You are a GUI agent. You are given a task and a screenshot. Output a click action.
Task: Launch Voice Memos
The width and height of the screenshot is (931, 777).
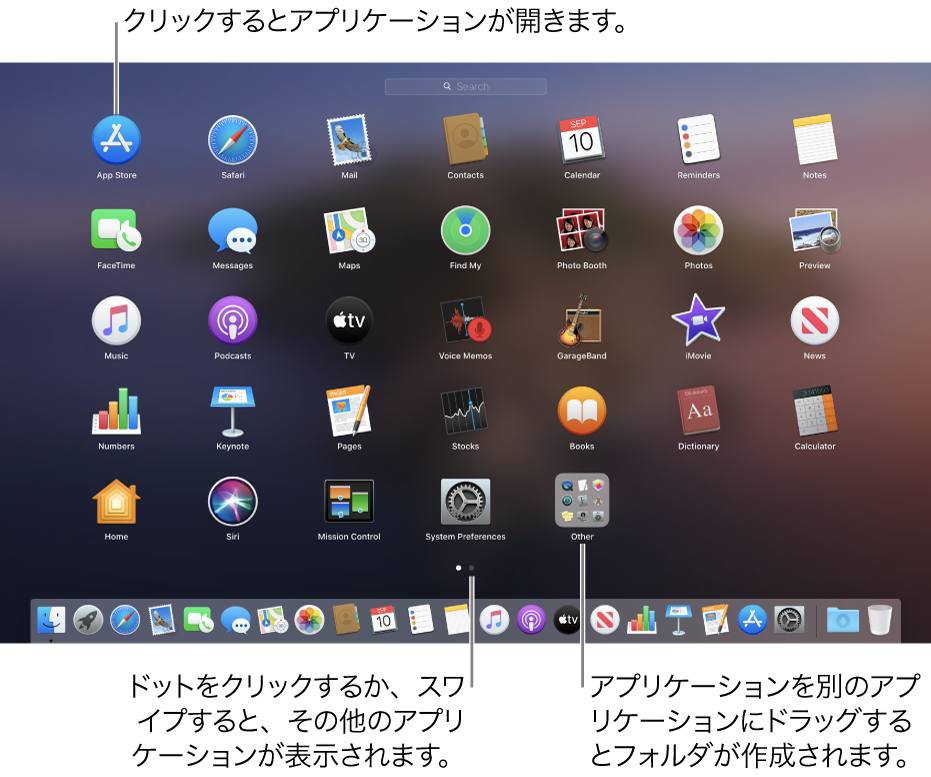click(466, 321)
